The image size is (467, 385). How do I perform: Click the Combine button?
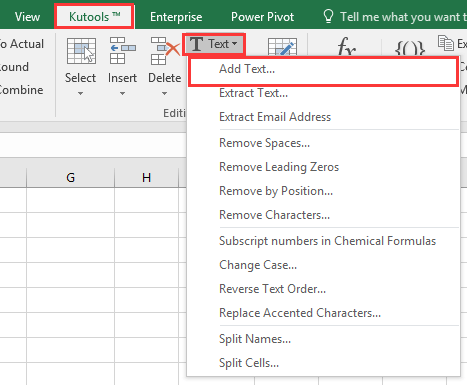21,90
